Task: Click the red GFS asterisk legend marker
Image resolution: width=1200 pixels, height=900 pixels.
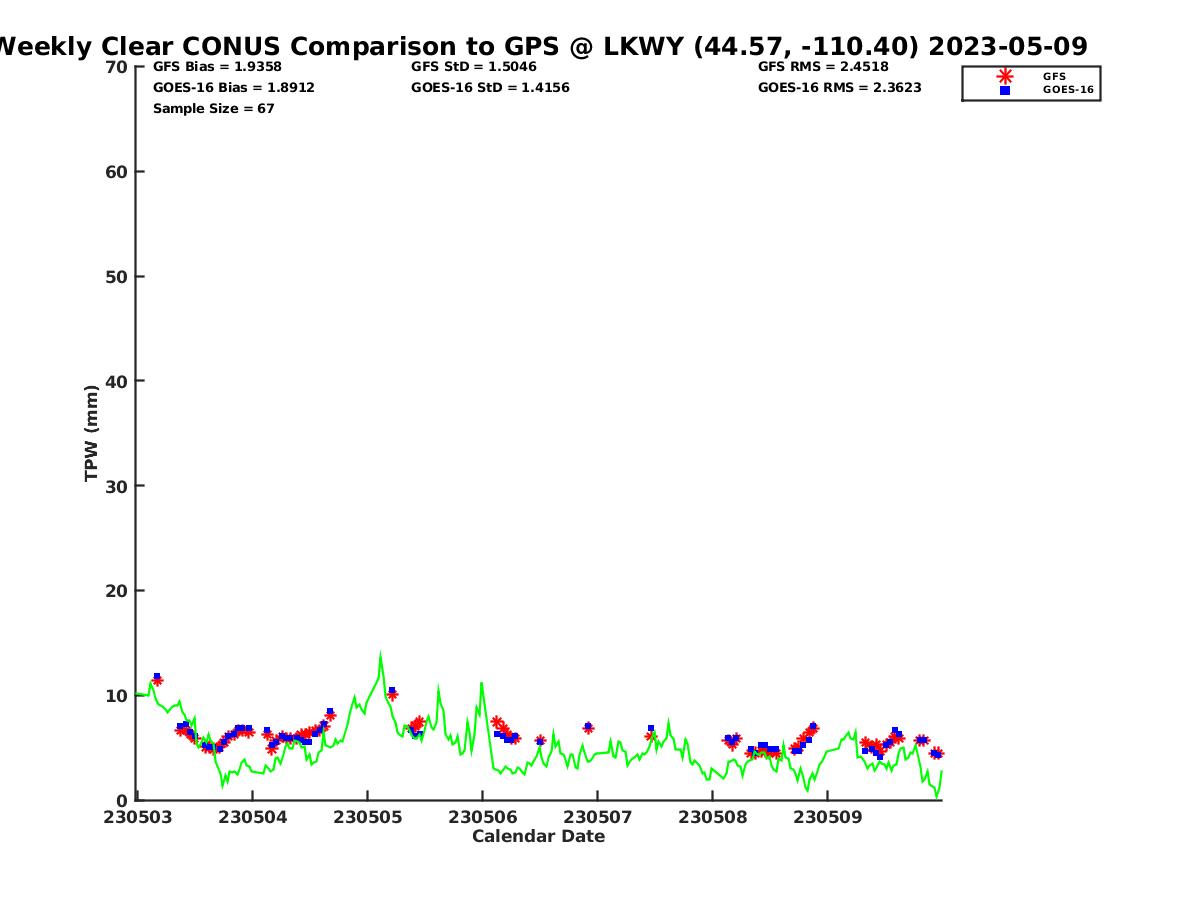Action: pos(1005,76)
